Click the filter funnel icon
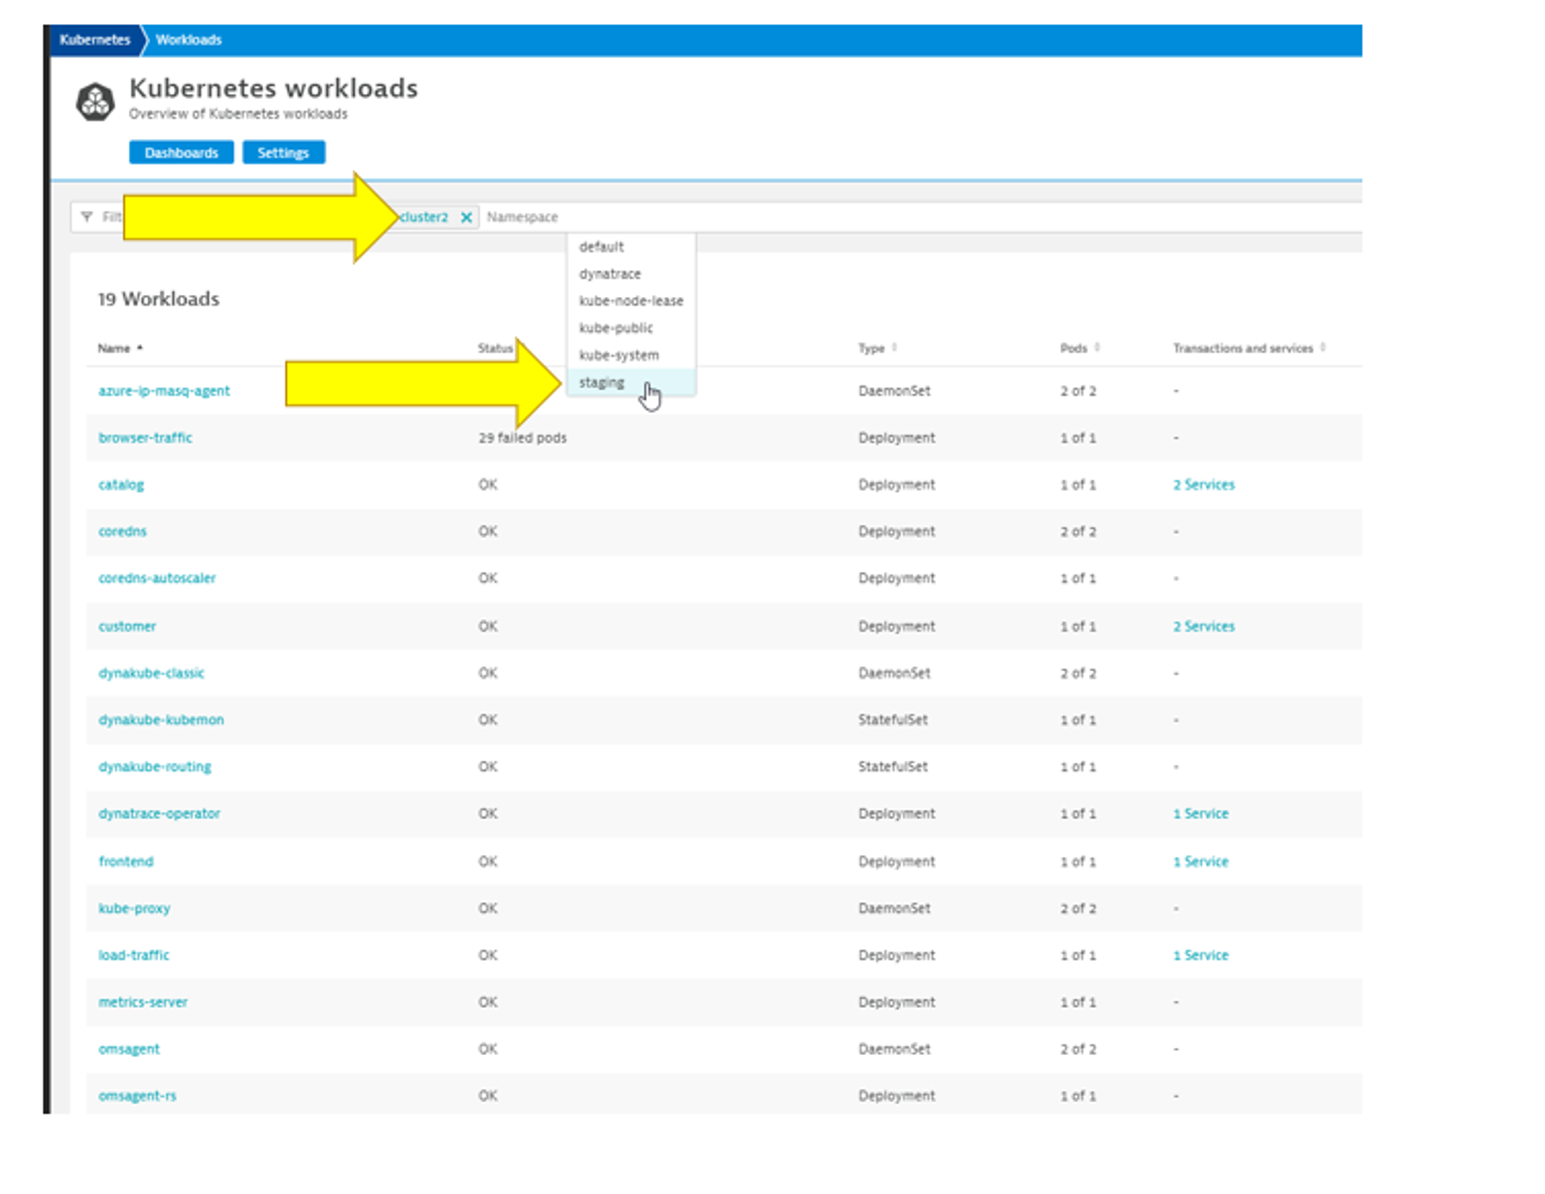 87,217
